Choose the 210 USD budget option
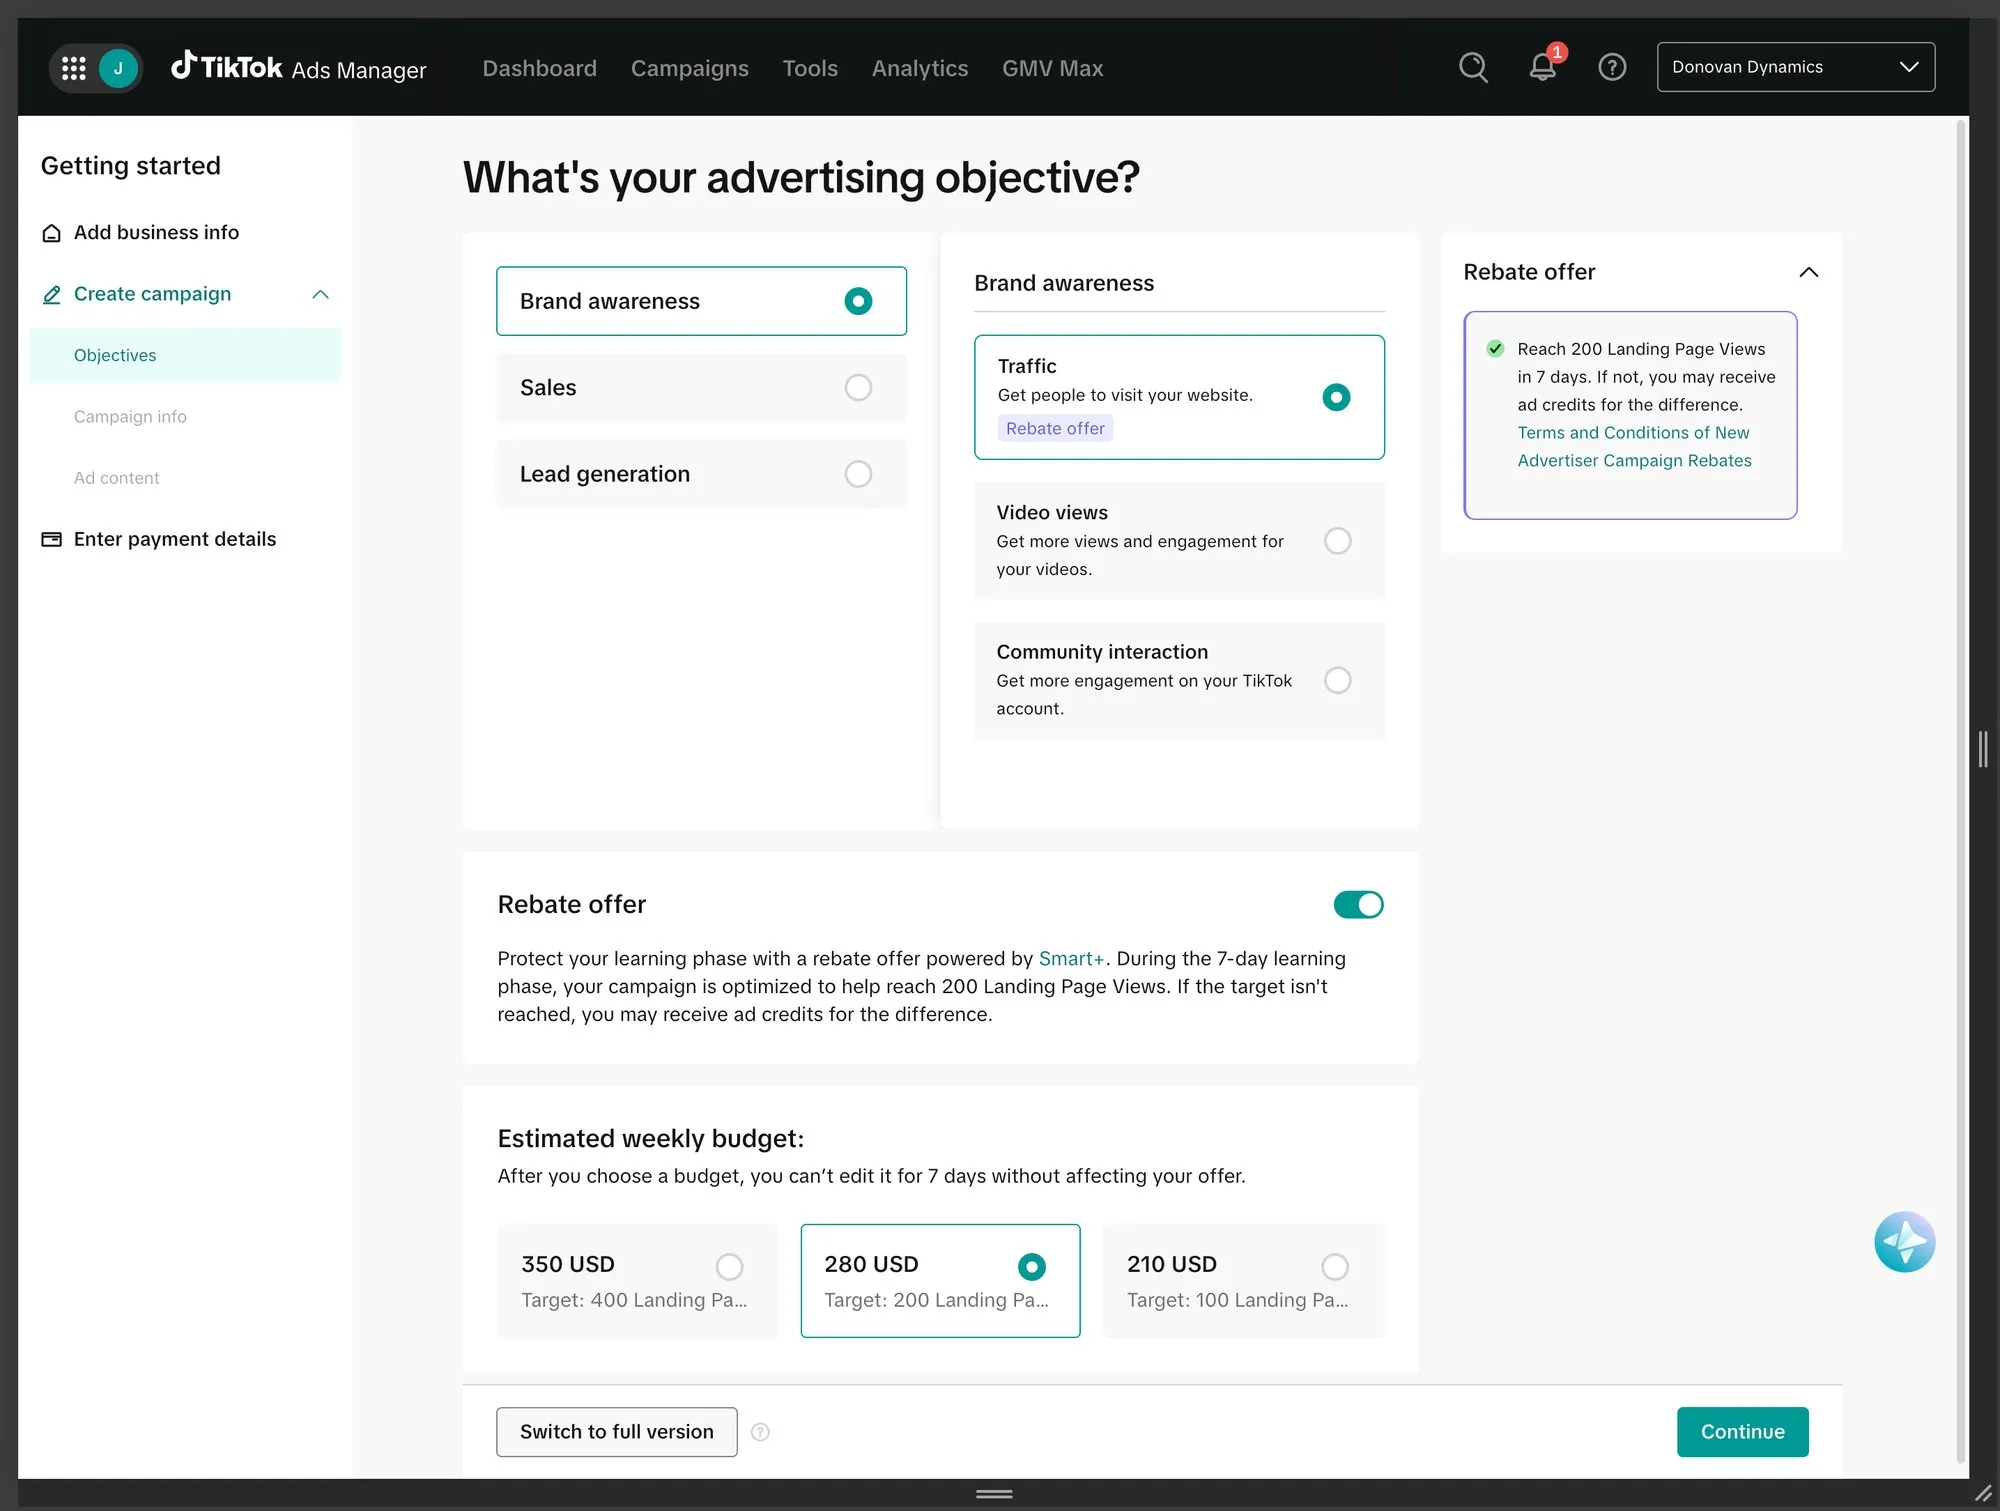 point(1243,1281)
